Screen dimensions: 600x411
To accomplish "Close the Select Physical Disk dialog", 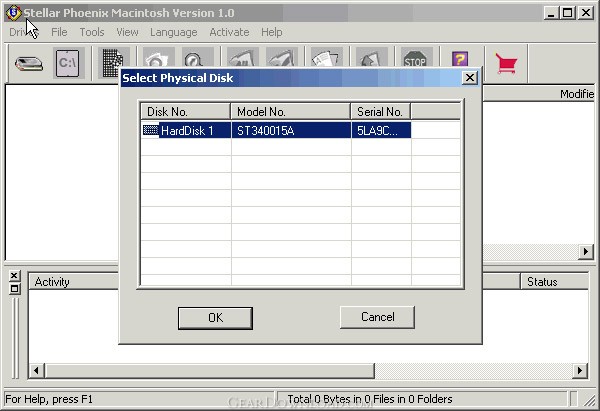I will 470,78.
